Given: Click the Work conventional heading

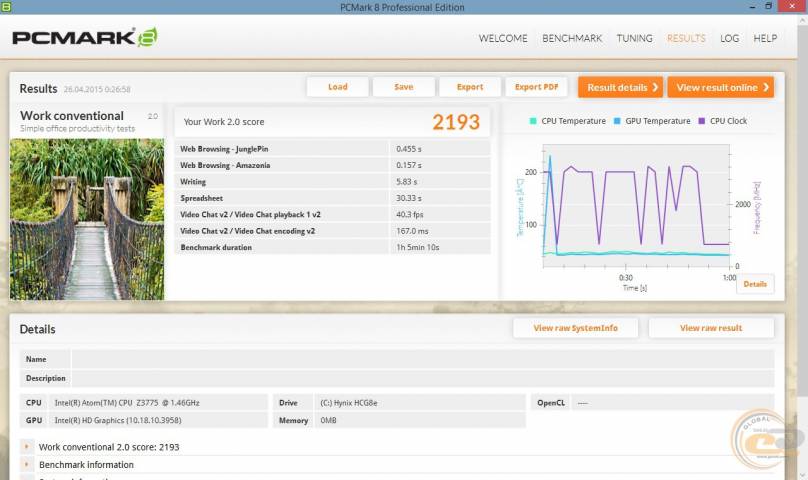Looking at the screenshot, I should point(72,116).
